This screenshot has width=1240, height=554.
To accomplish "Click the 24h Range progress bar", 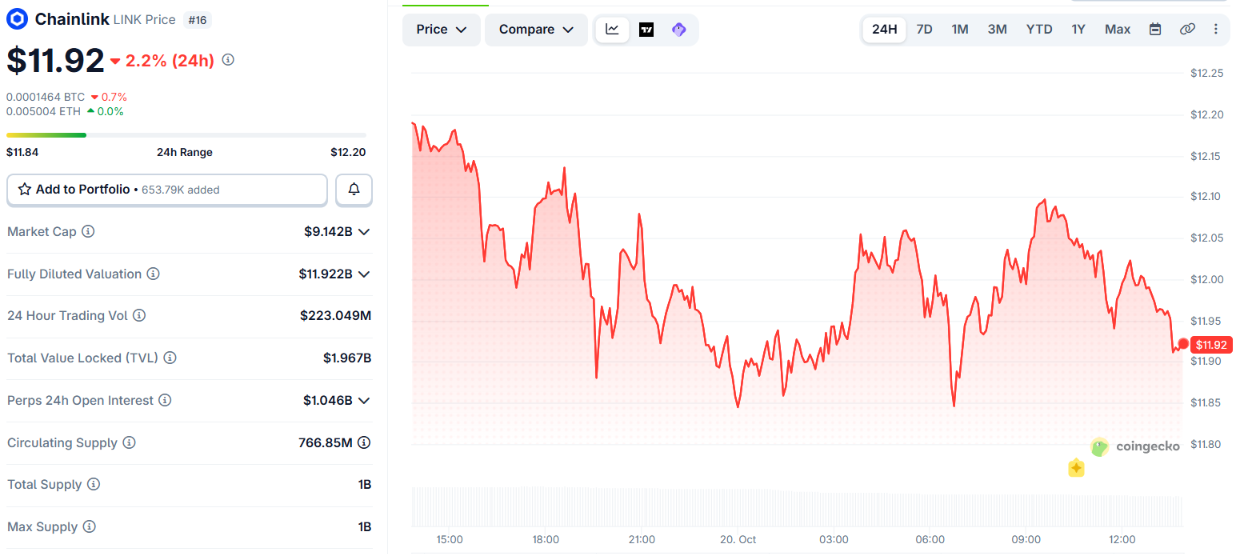I will coord(186,135).
